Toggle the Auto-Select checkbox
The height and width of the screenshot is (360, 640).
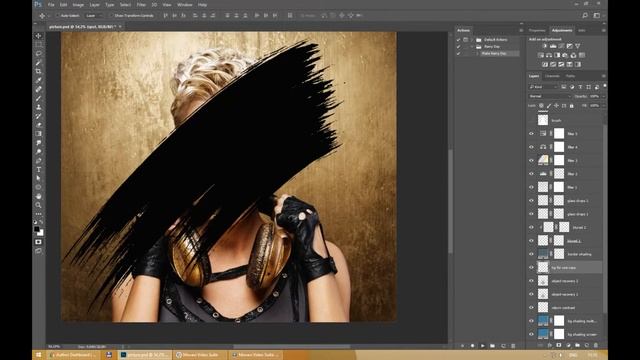click(58, 16)
